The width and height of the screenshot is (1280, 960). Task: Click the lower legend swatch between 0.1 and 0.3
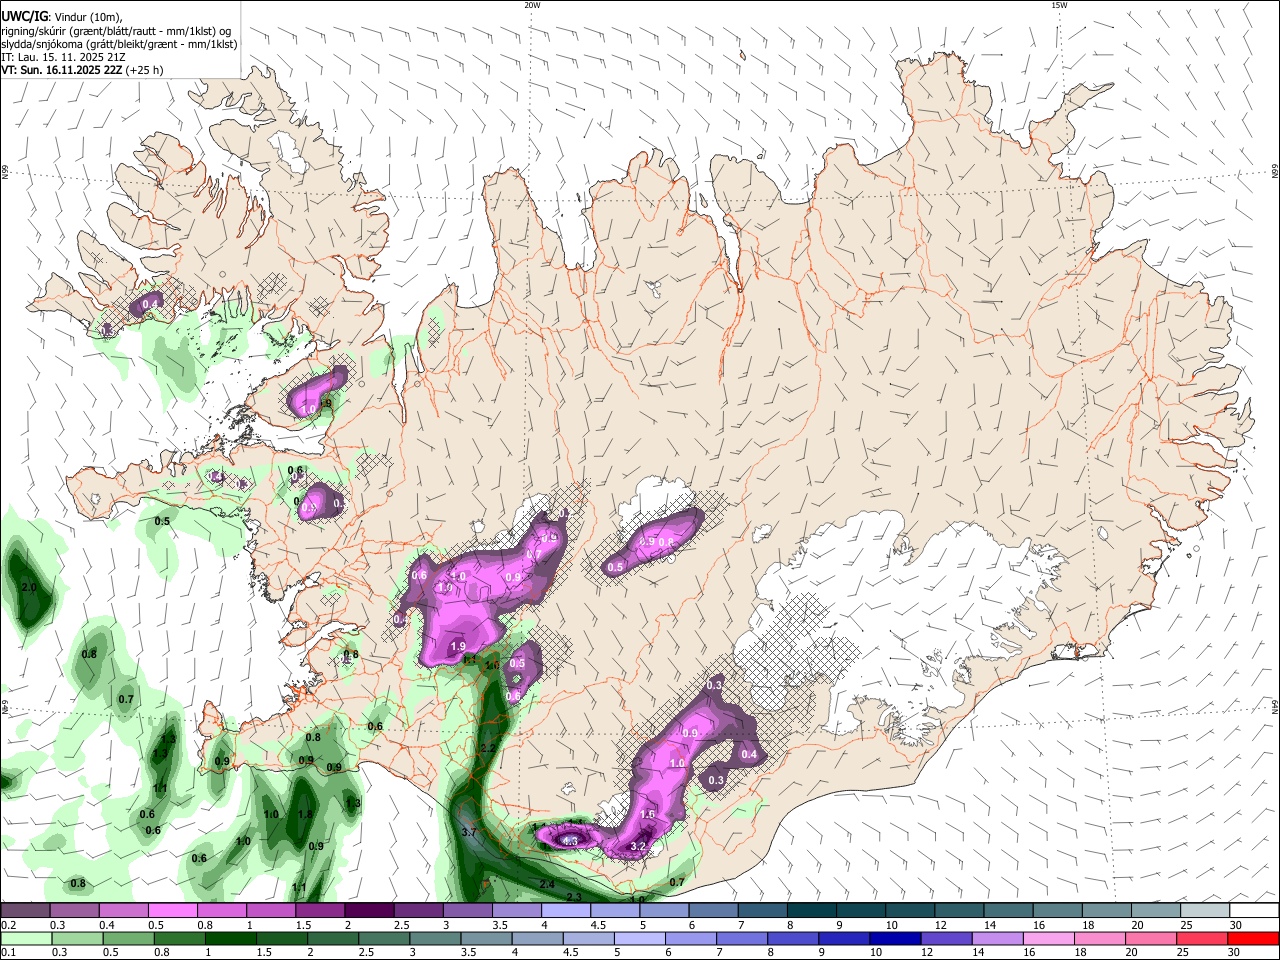[25, 939]
